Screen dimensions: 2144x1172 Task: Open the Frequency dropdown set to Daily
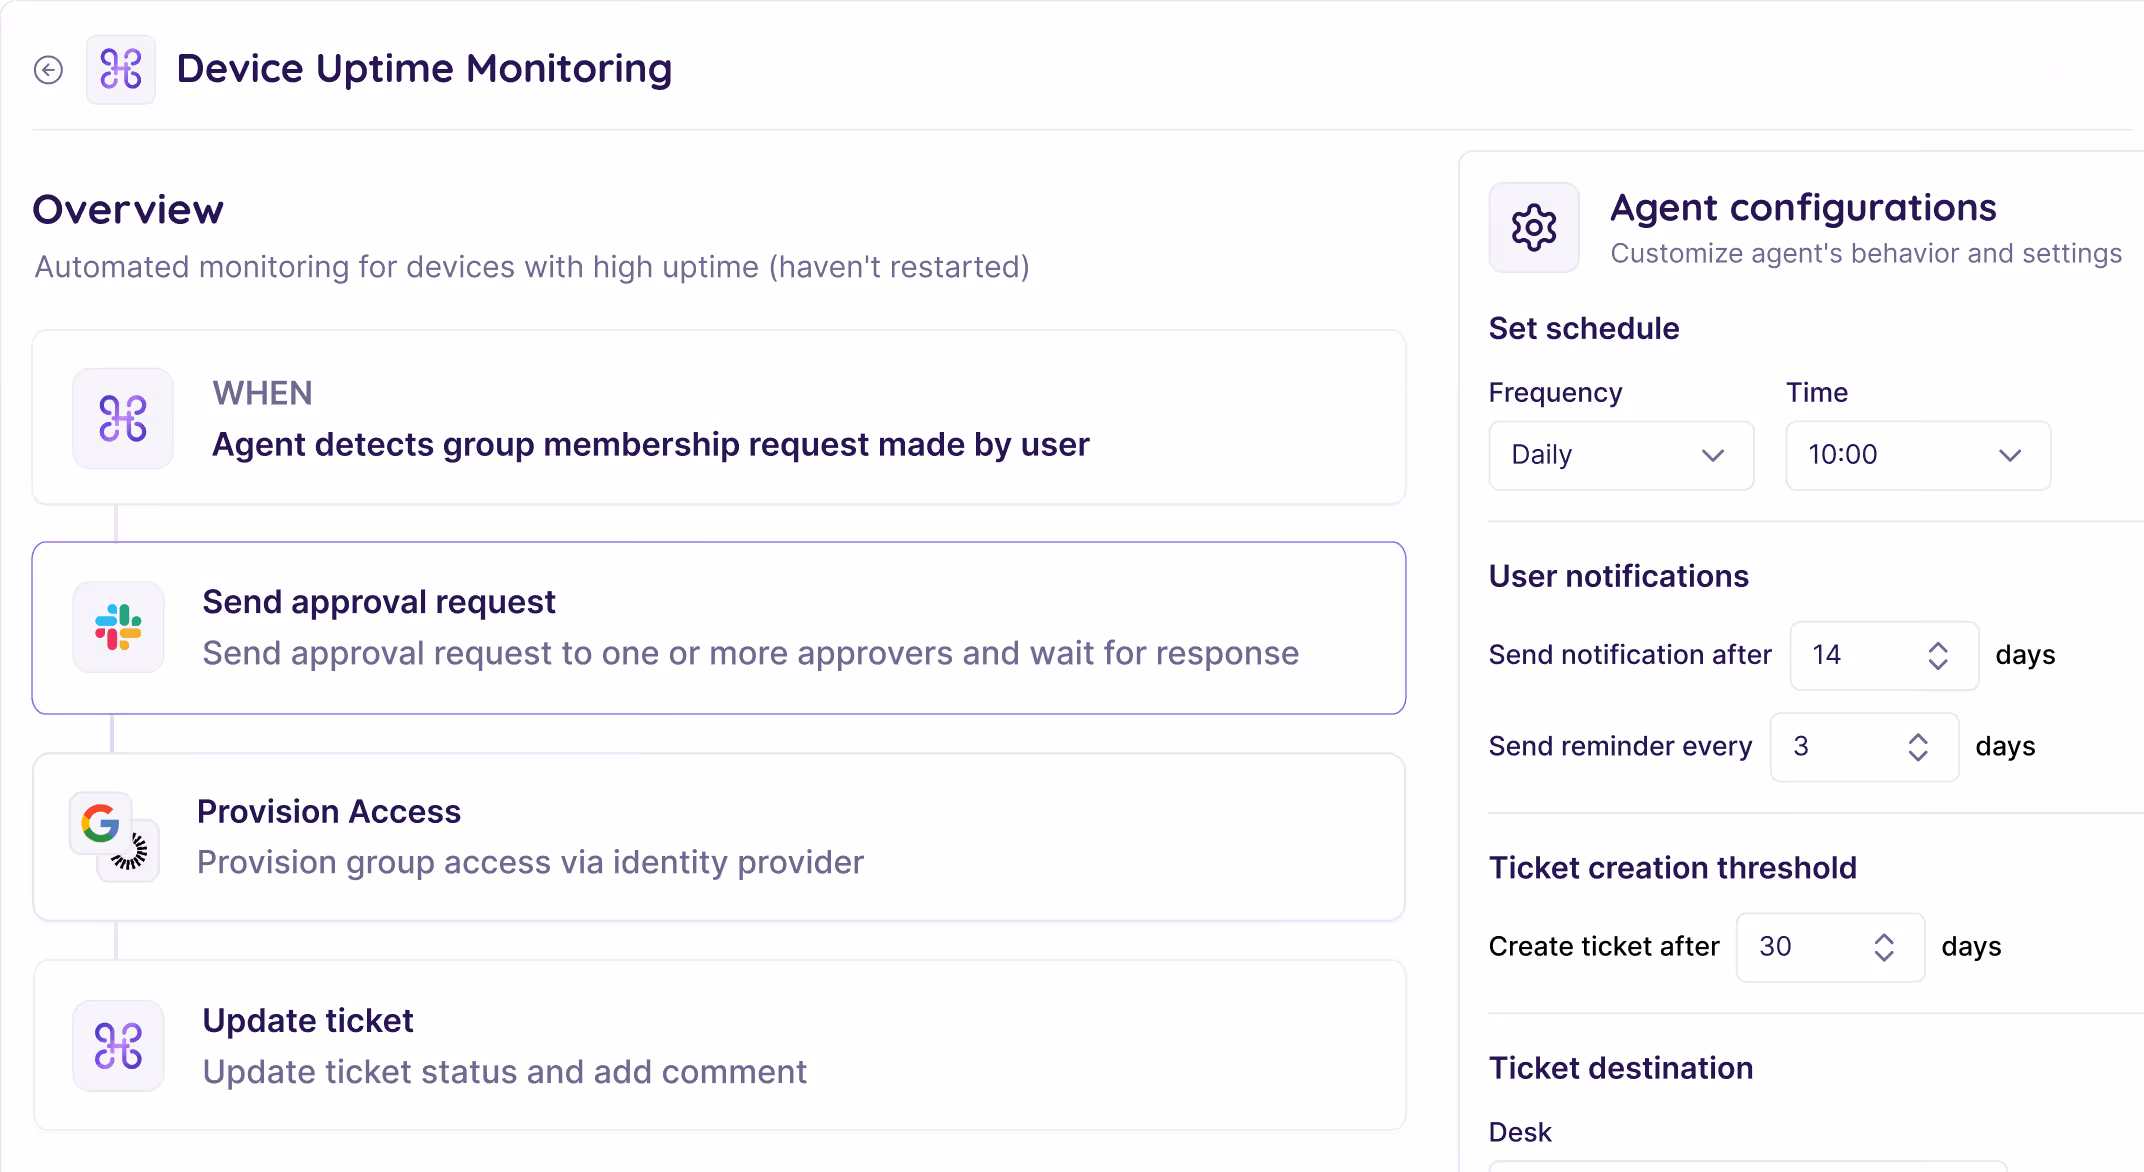(1620, 455)
